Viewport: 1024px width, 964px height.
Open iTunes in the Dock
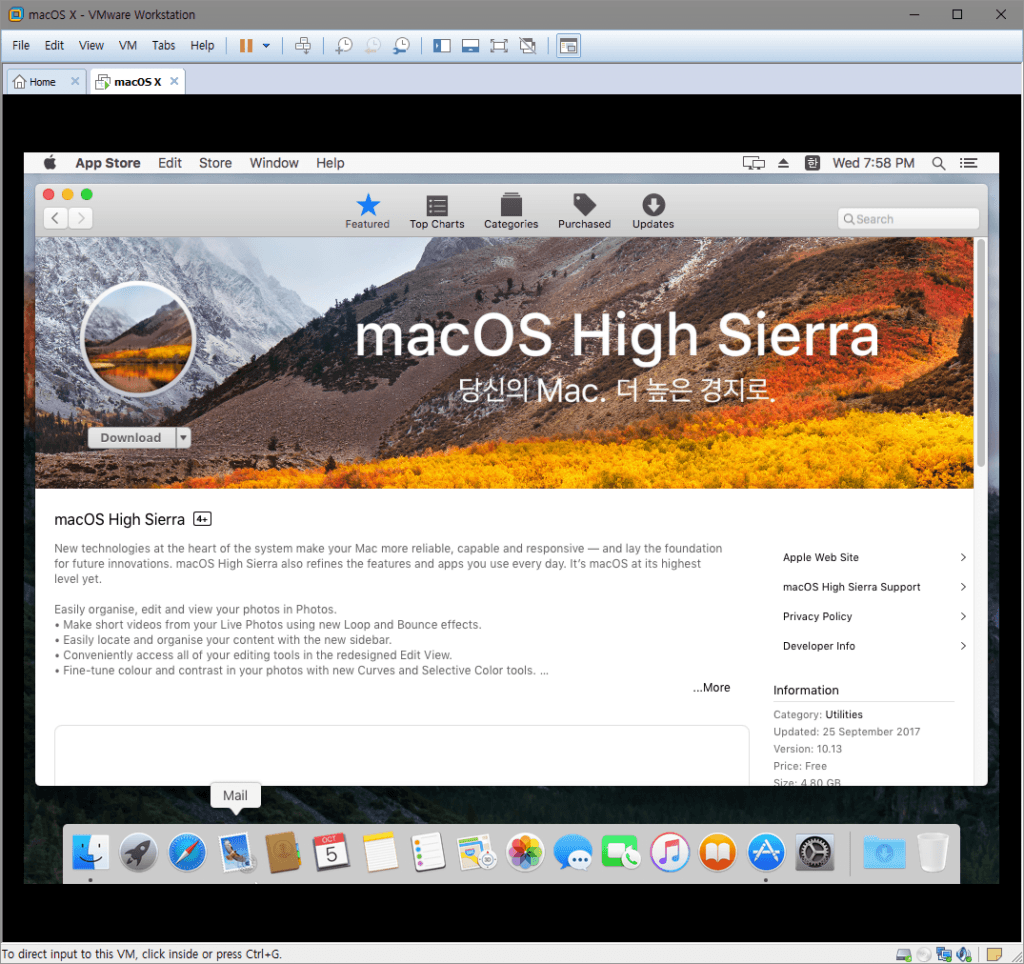click(x=669, y=852)
